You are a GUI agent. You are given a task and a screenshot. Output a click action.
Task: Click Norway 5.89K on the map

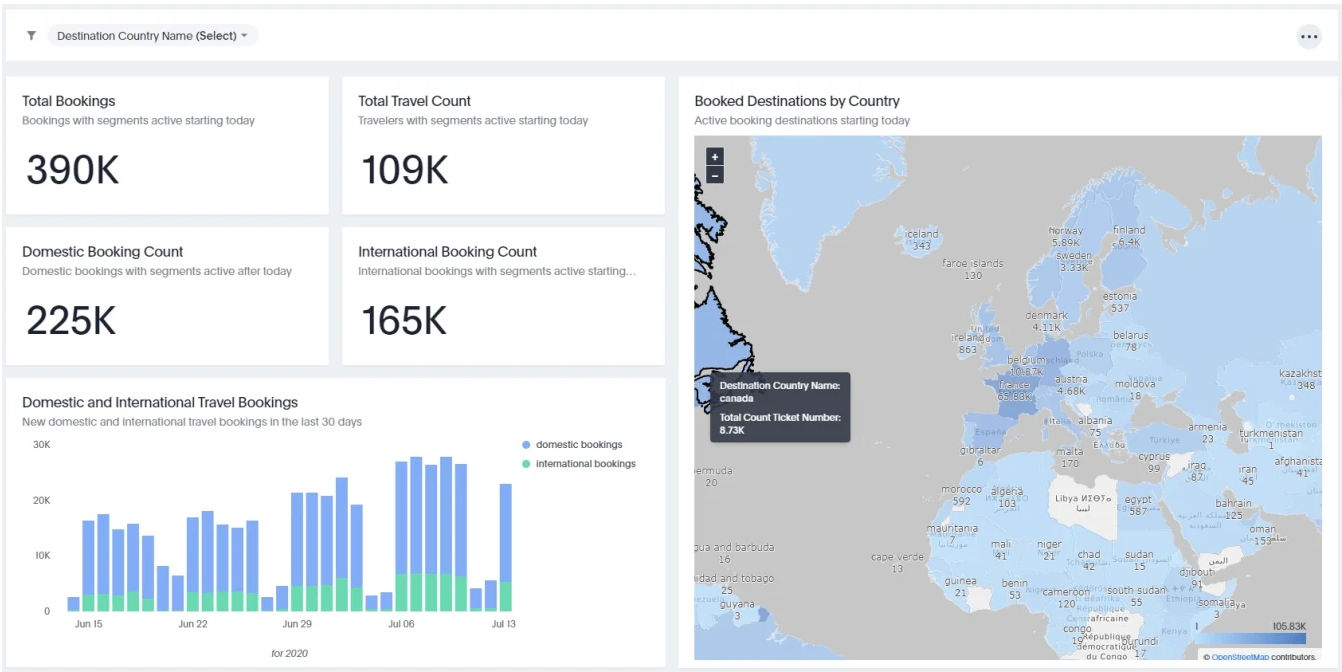(1066, 236)
